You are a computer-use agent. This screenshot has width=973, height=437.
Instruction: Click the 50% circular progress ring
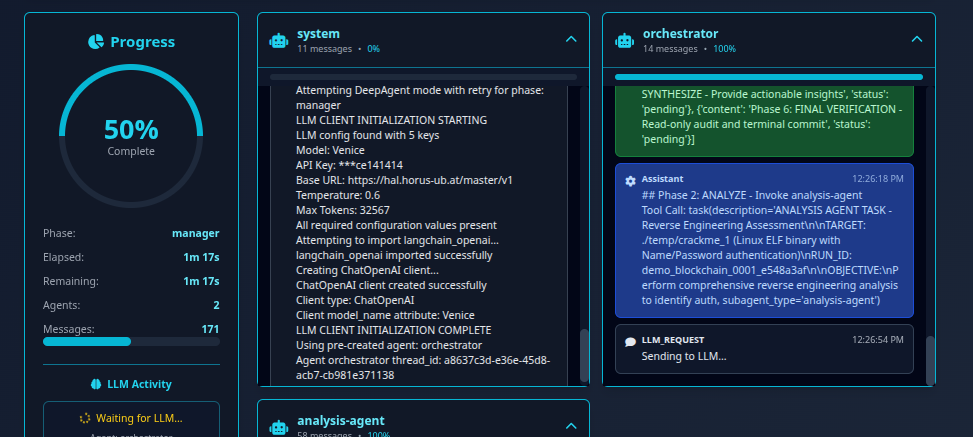pos(131,135)
